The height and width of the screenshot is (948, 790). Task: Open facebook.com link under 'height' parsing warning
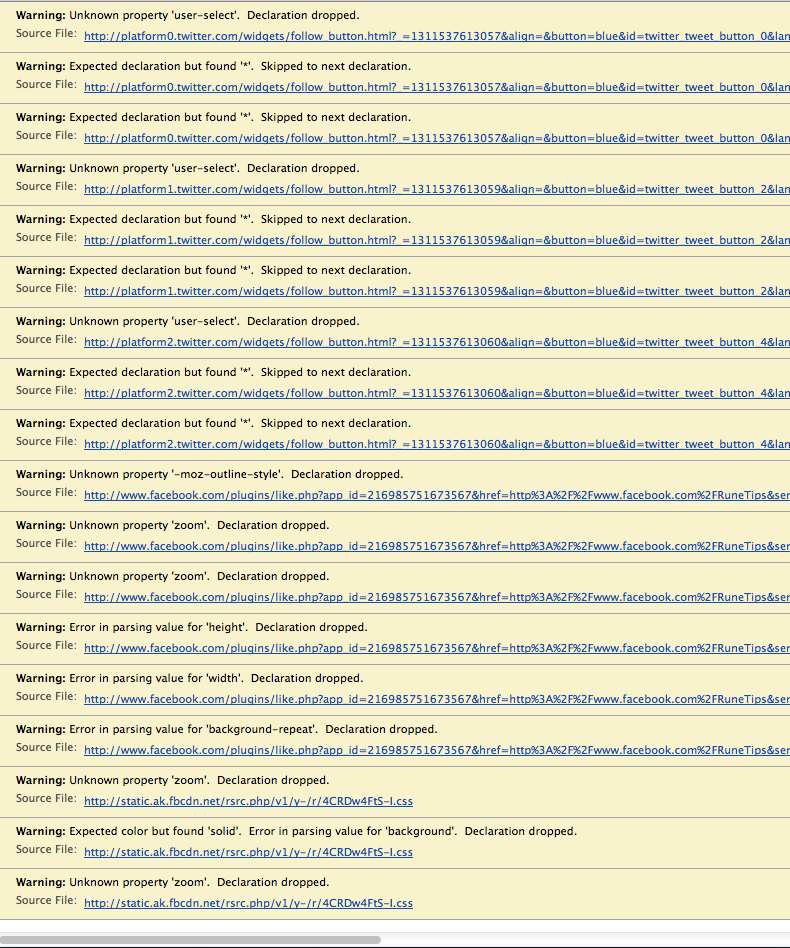tap(436, 648)
